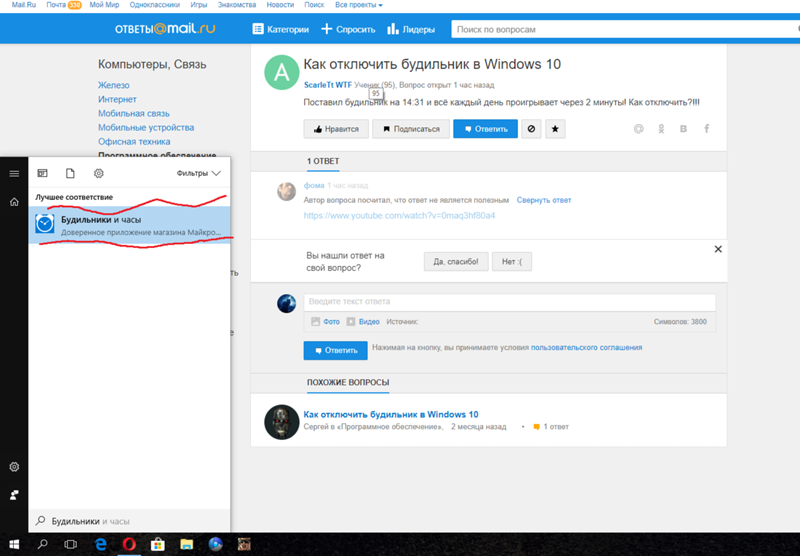Report question with the prohibition icon

531,129
